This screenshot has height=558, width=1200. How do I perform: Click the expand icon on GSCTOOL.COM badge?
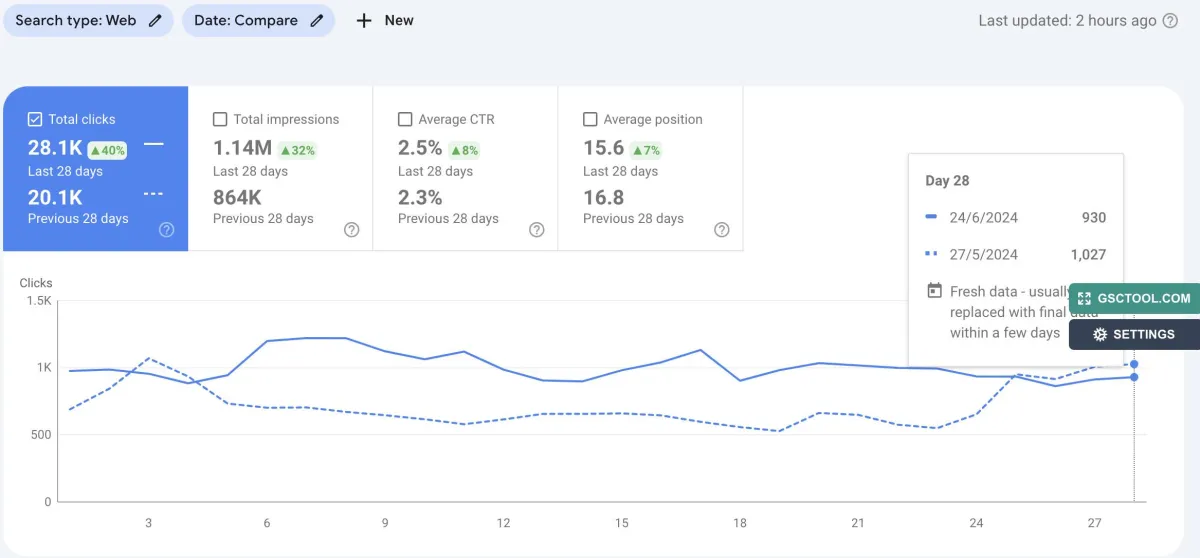click(1084, 298)
